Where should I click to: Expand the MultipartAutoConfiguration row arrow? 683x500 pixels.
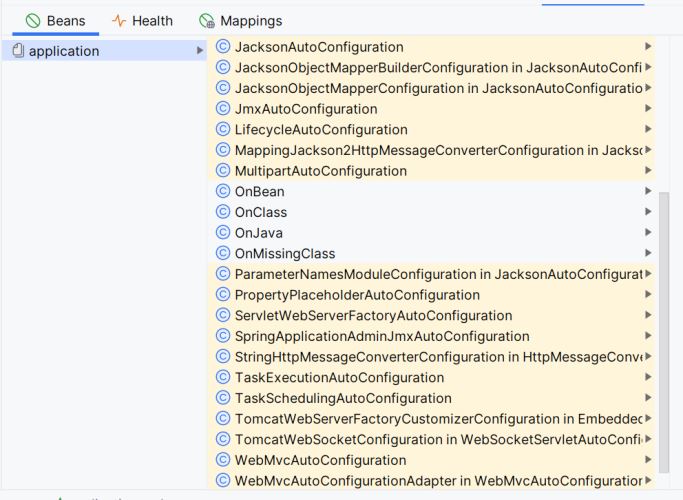pos(648,170)
